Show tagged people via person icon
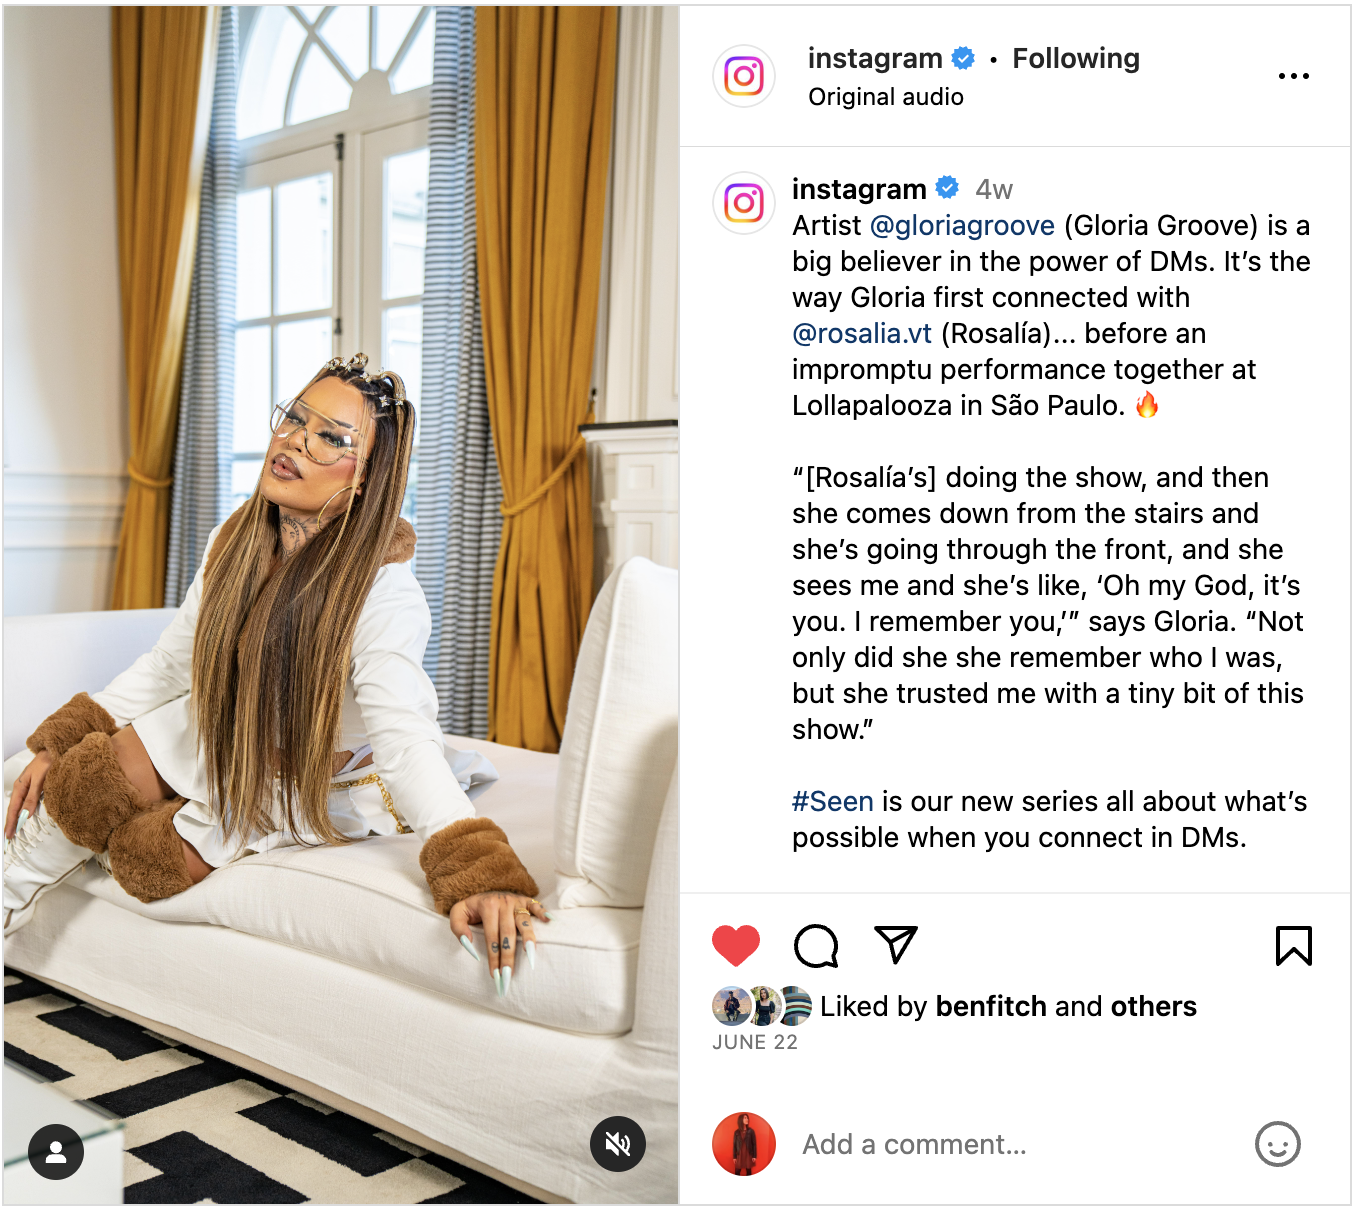The width and height of the screenshot is (1356, 1214). pos(56,1152)
